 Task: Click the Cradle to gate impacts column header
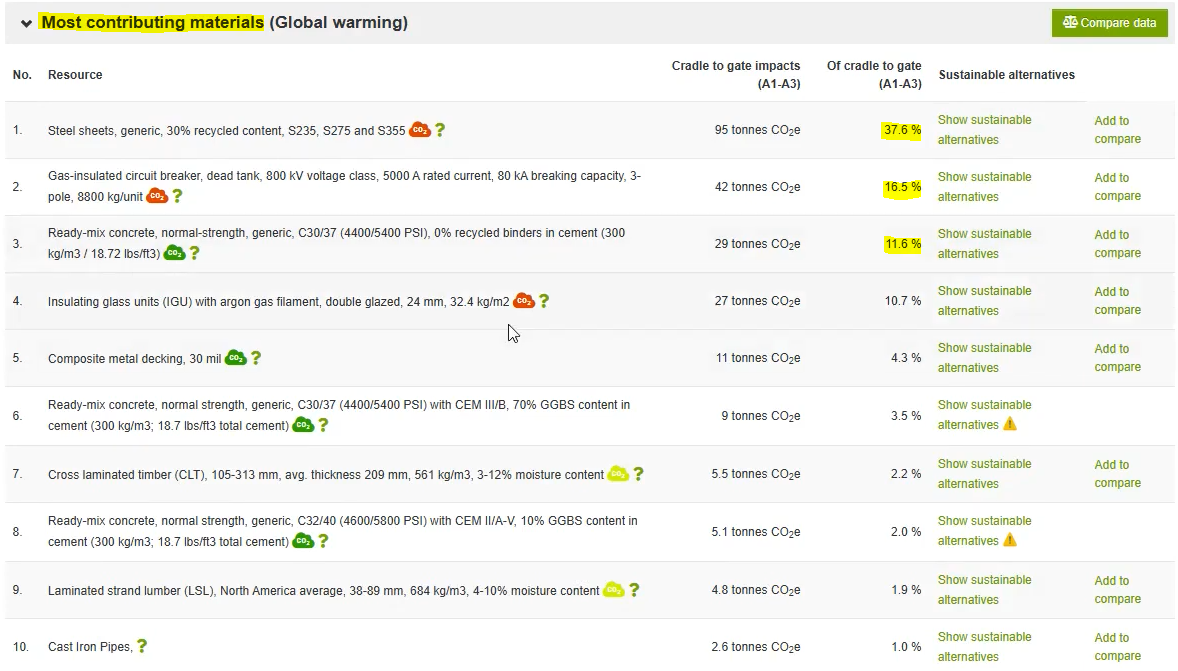pos(736,75)
